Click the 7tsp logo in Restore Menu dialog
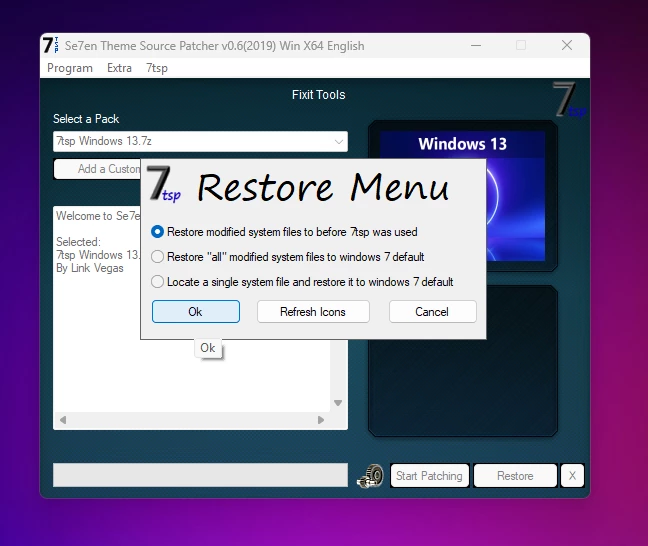Image resolution: width=648 pixels, height=546 pixels. pyautogui.click(x=164, y=184)
